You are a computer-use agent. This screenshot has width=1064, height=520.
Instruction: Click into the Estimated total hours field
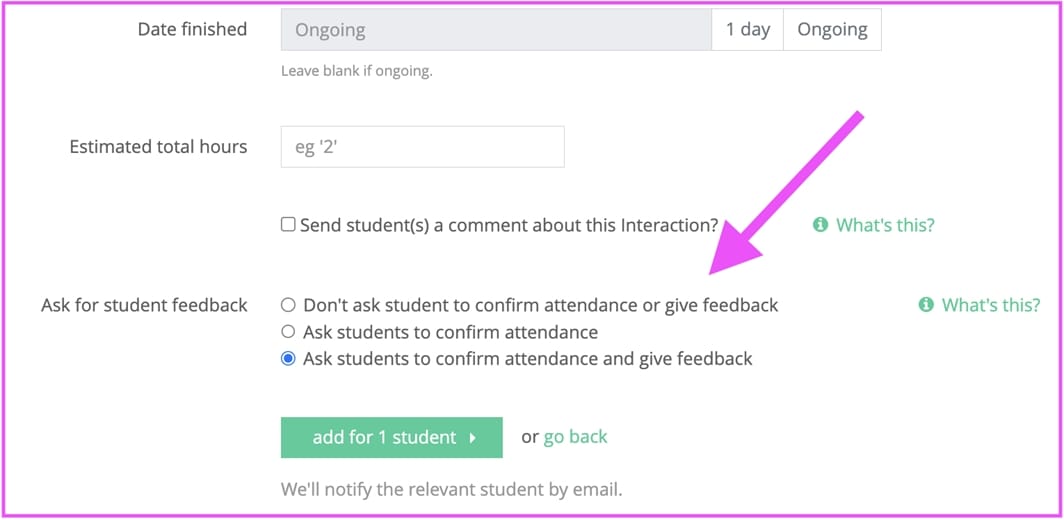pos(423,147)
